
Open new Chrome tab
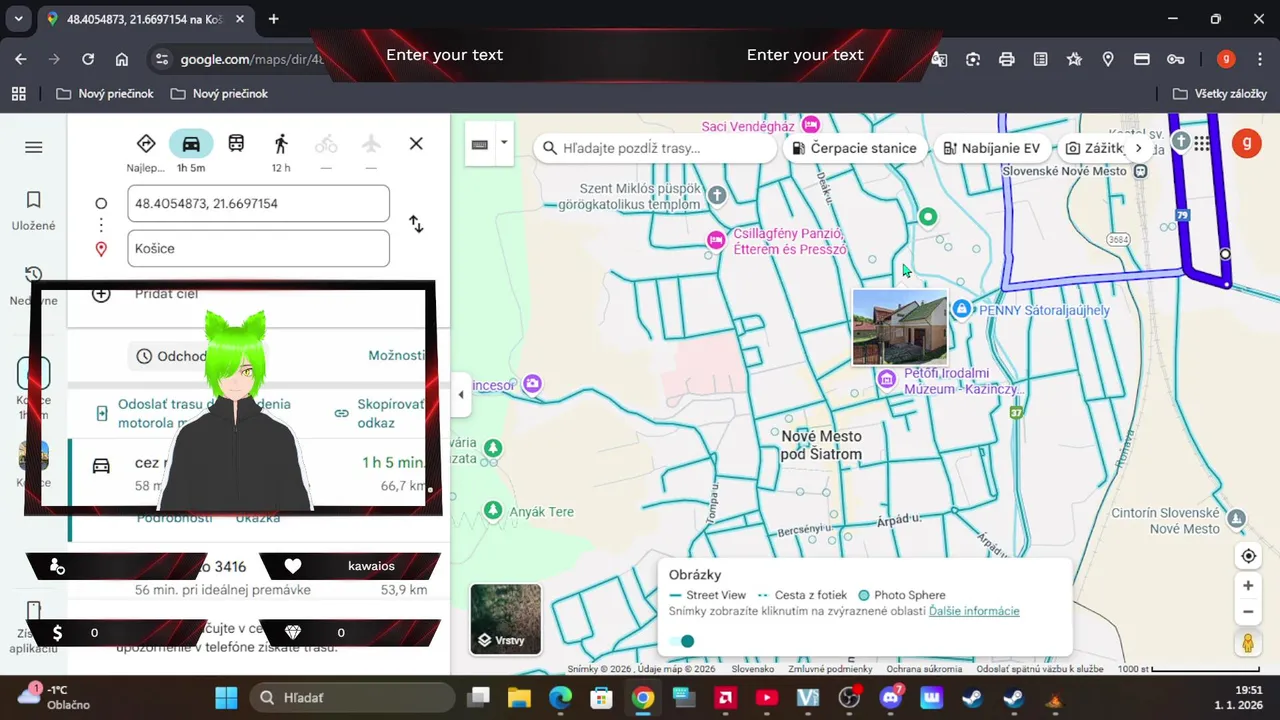pos(274,19)
